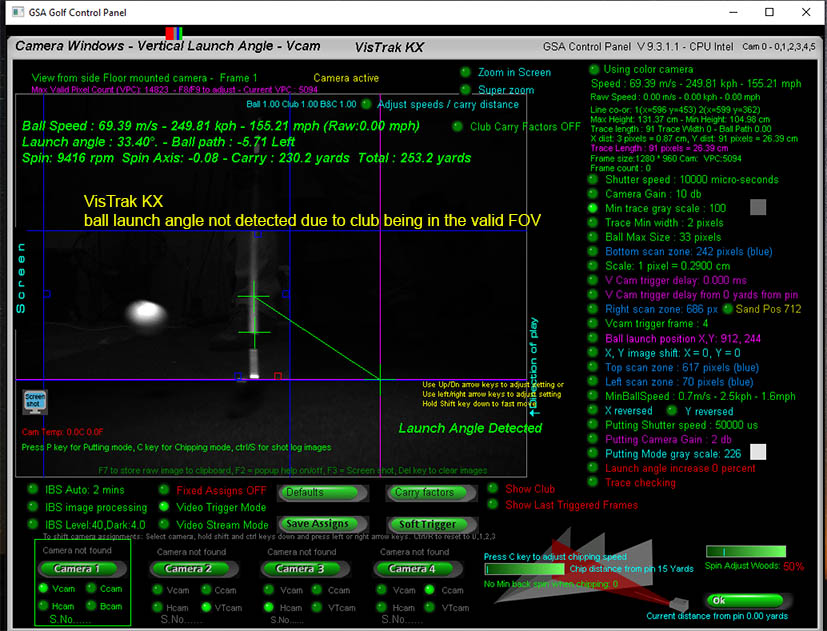This screenshot has height=631, width=827.
Task: Toggle X reversed option
Action: click(x=593, y=410)
